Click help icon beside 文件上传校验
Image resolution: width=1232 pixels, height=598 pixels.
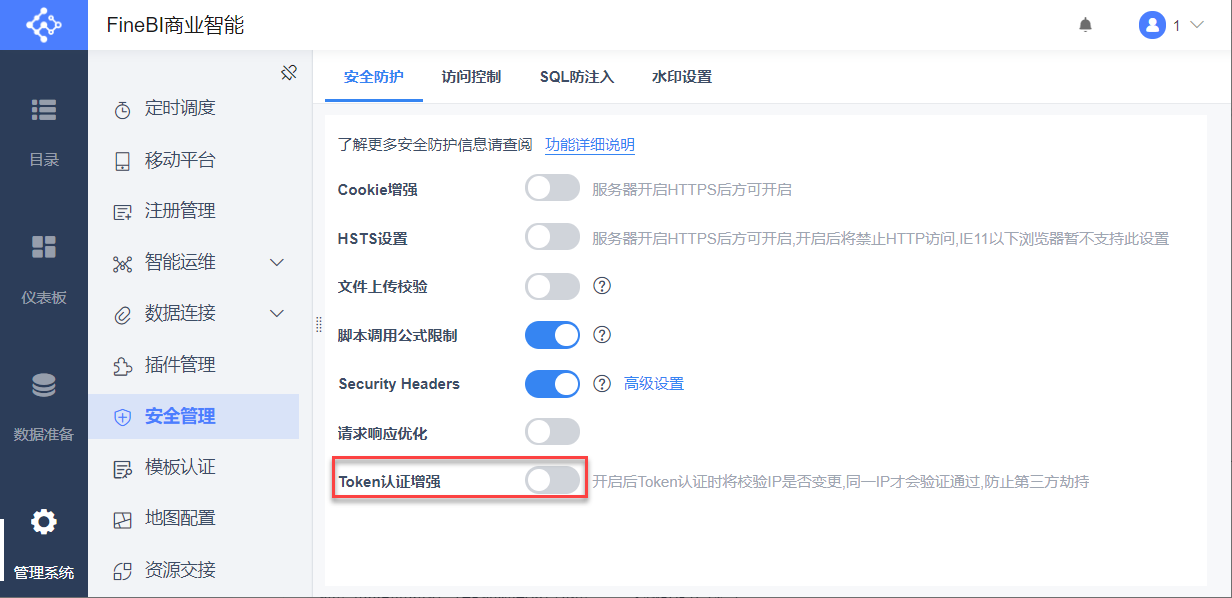tap(602, 286)
